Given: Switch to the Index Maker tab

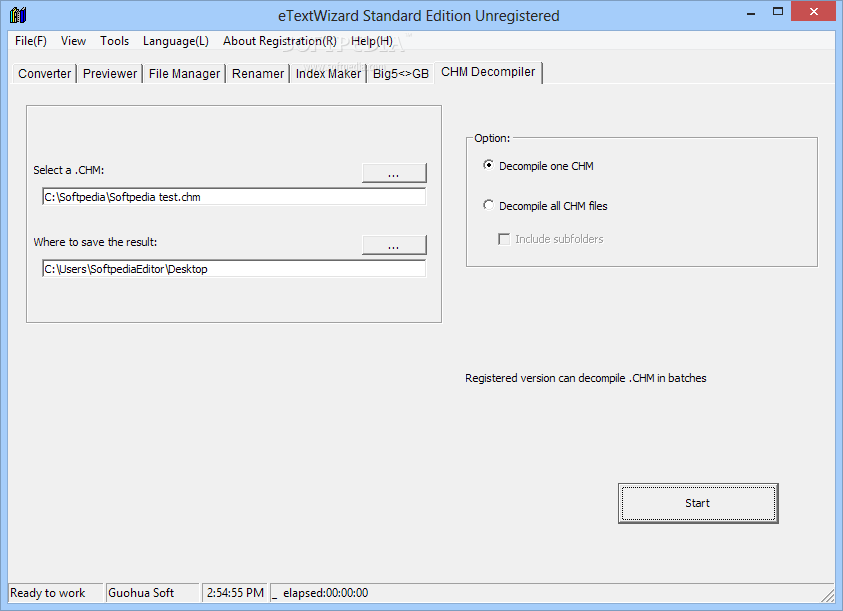Looking at the screenshot, I should pos(328,74).
